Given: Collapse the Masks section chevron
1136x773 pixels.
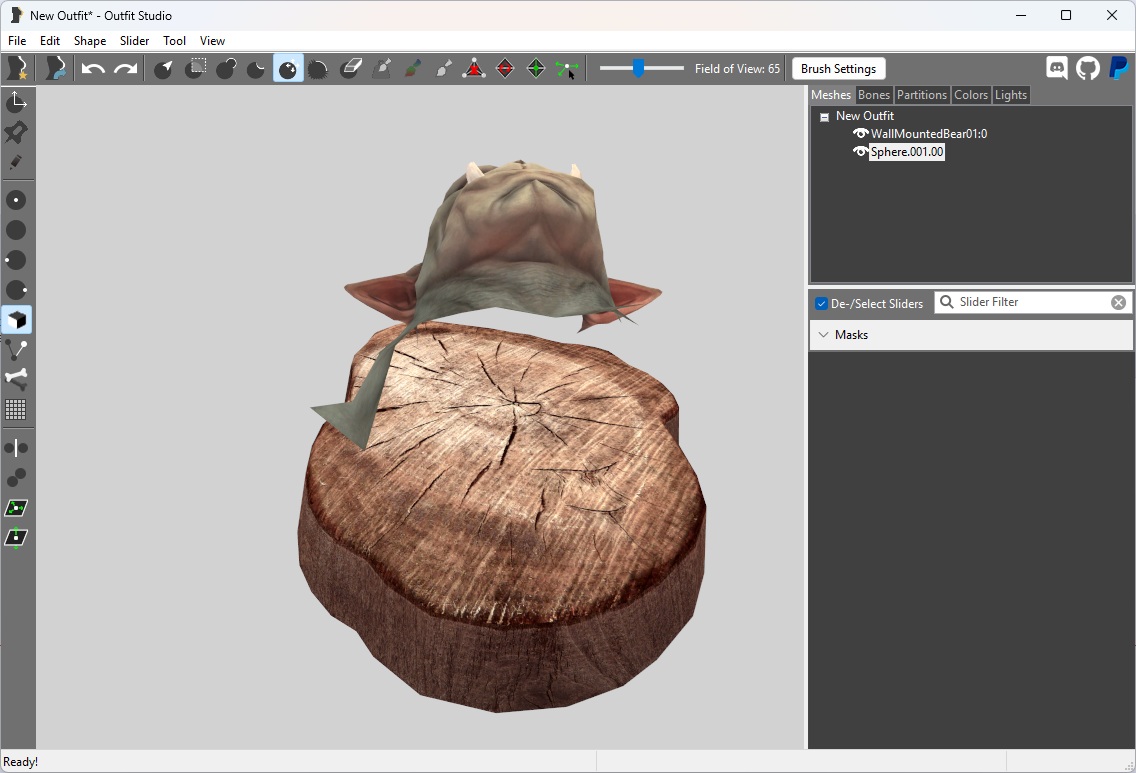Looking at the screenshot, I should pos(823,335).
